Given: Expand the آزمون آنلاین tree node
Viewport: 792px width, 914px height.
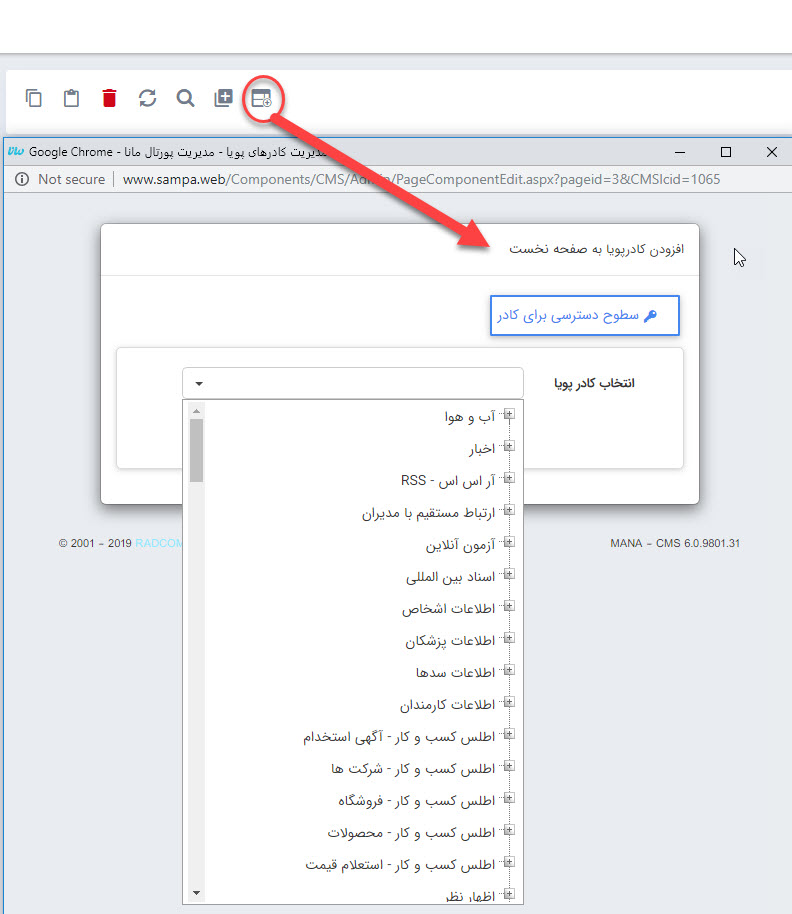Looking at the screenshot, I should point(508,543).
